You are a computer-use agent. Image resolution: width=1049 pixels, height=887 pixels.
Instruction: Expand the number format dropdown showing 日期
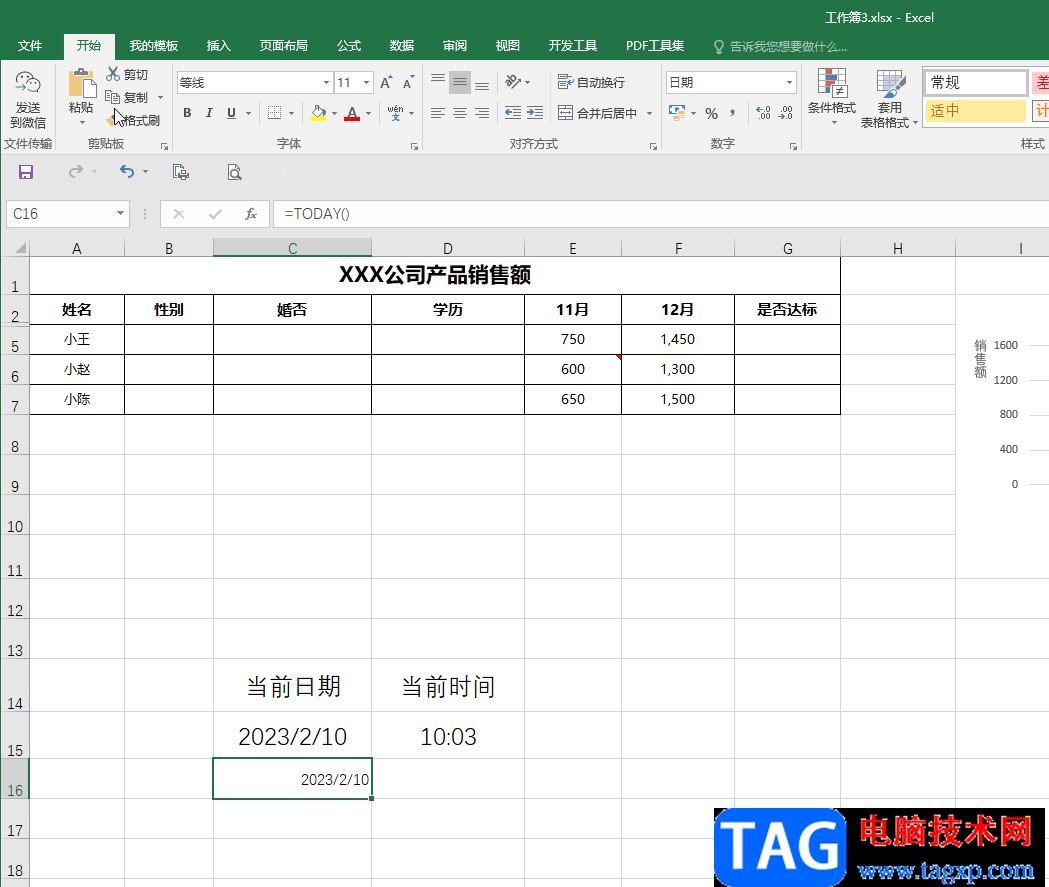789,82
